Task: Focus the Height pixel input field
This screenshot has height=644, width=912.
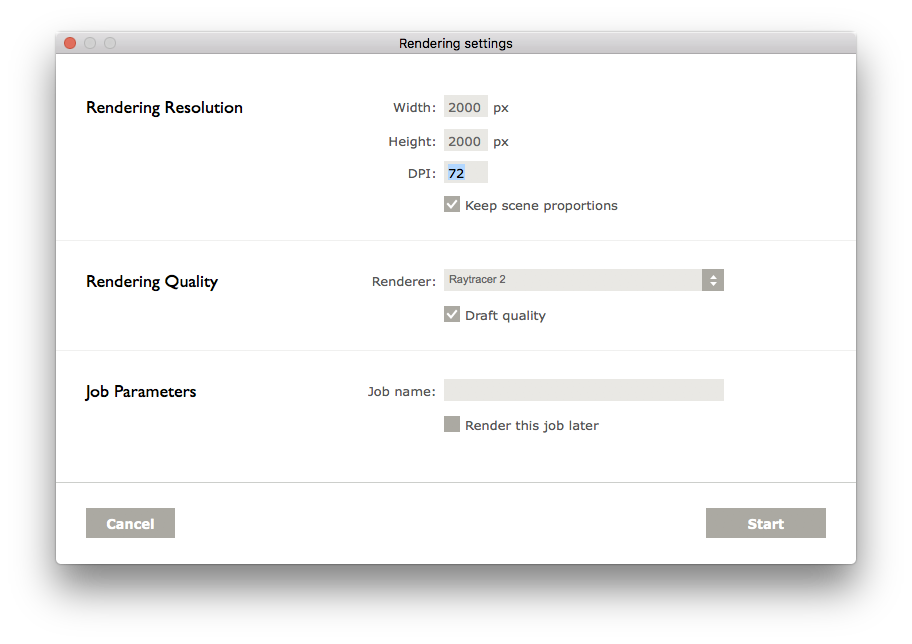Action: [x=465, y=141]
